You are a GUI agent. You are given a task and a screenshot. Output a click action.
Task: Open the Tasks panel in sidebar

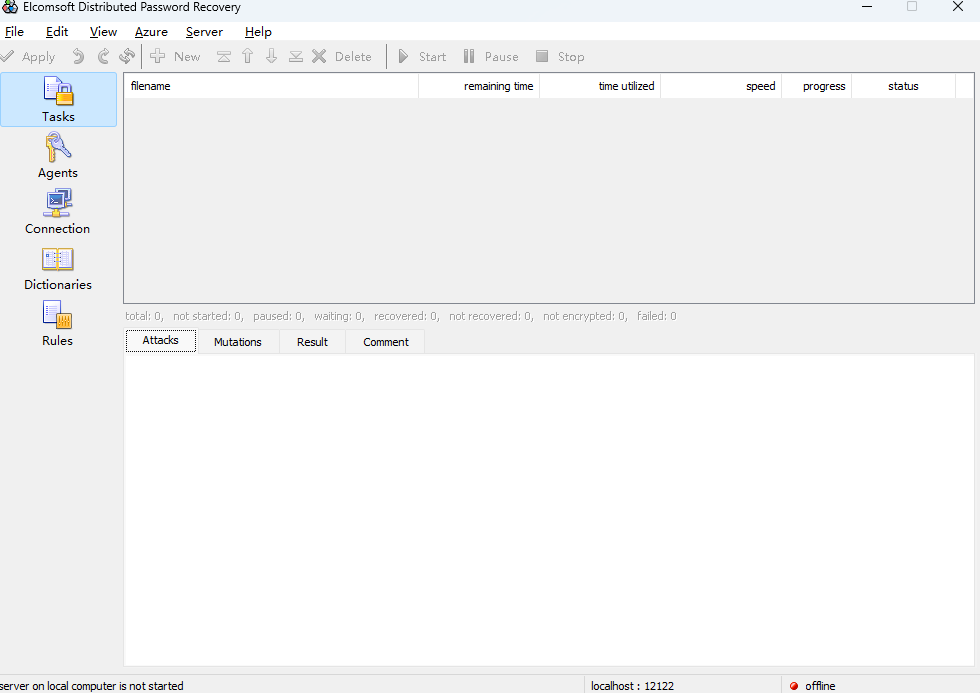(58, 99)
